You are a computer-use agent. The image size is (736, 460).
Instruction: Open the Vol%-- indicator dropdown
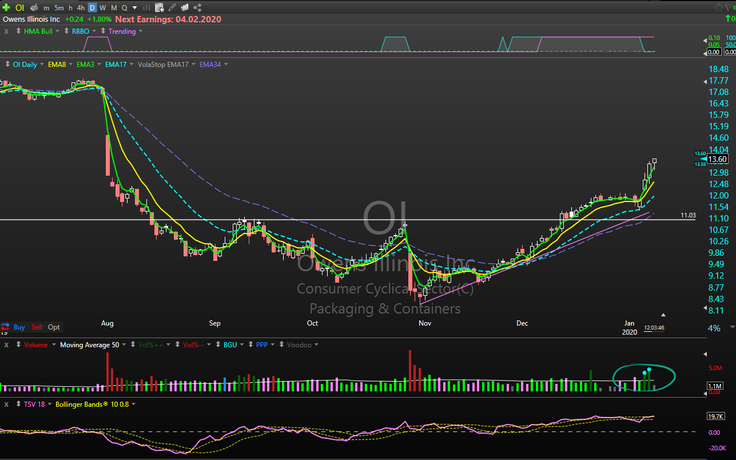(x=209, y=345)
